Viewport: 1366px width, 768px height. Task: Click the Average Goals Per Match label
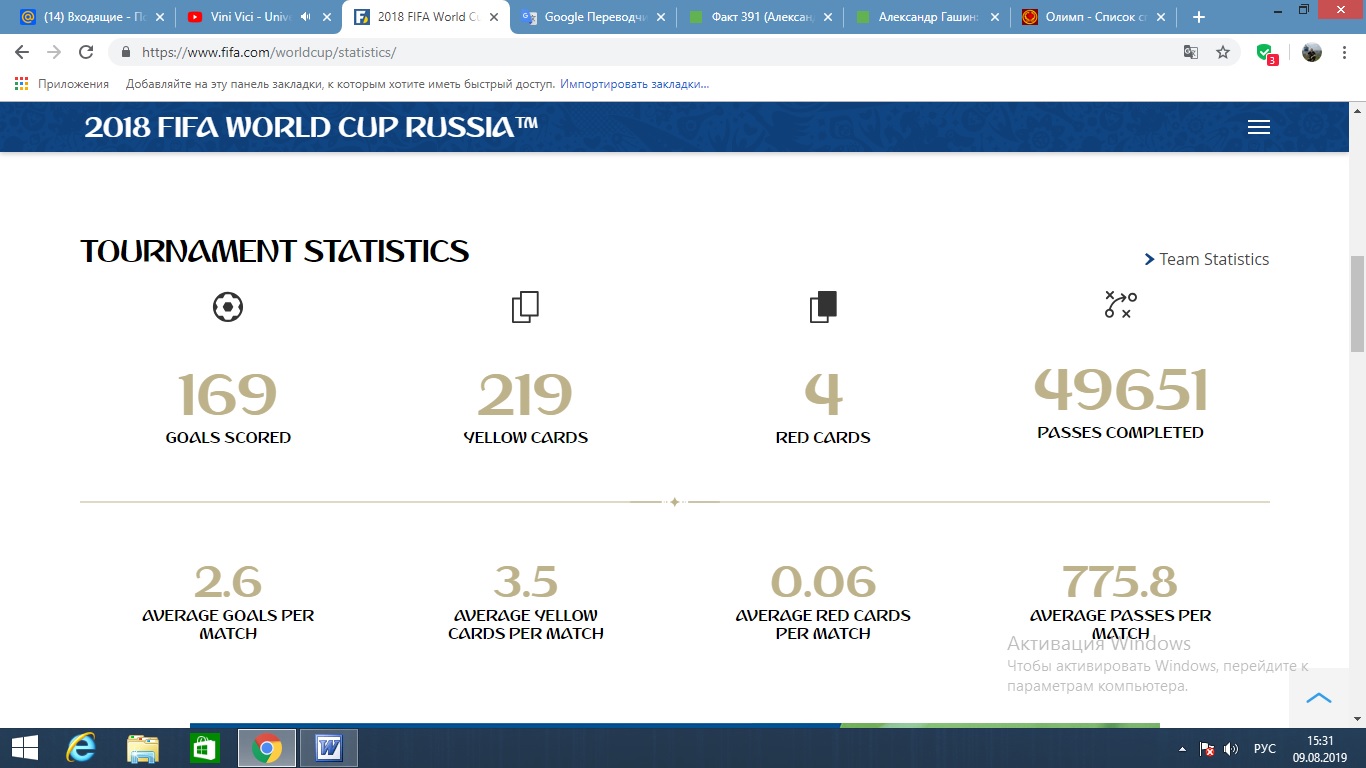pyautogui.click(x=228, y=624)
